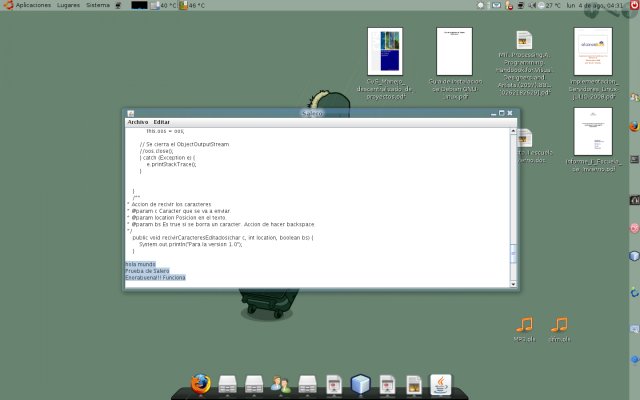Click the line "Enorabuena!!! Funciona"

tap(156, 278)
